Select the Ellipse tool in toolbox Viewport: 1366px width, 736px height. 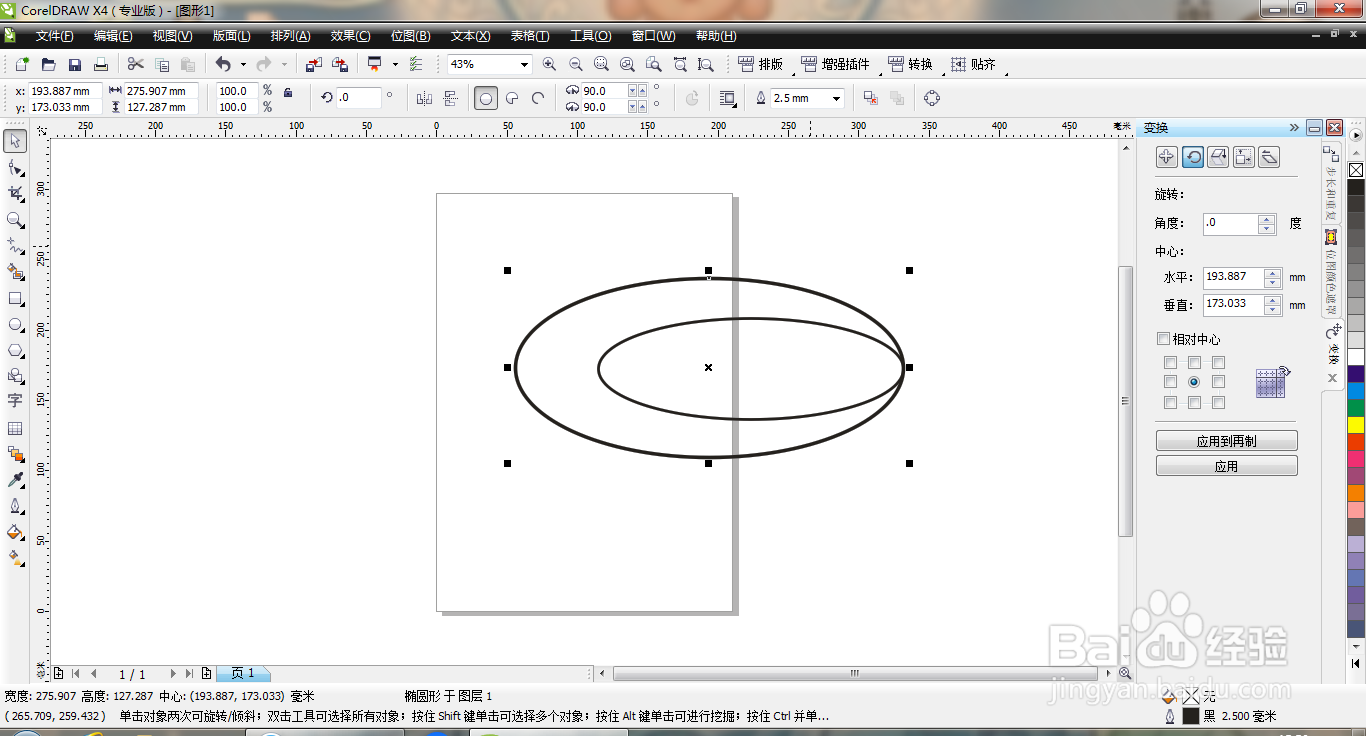tap(15, 324)
